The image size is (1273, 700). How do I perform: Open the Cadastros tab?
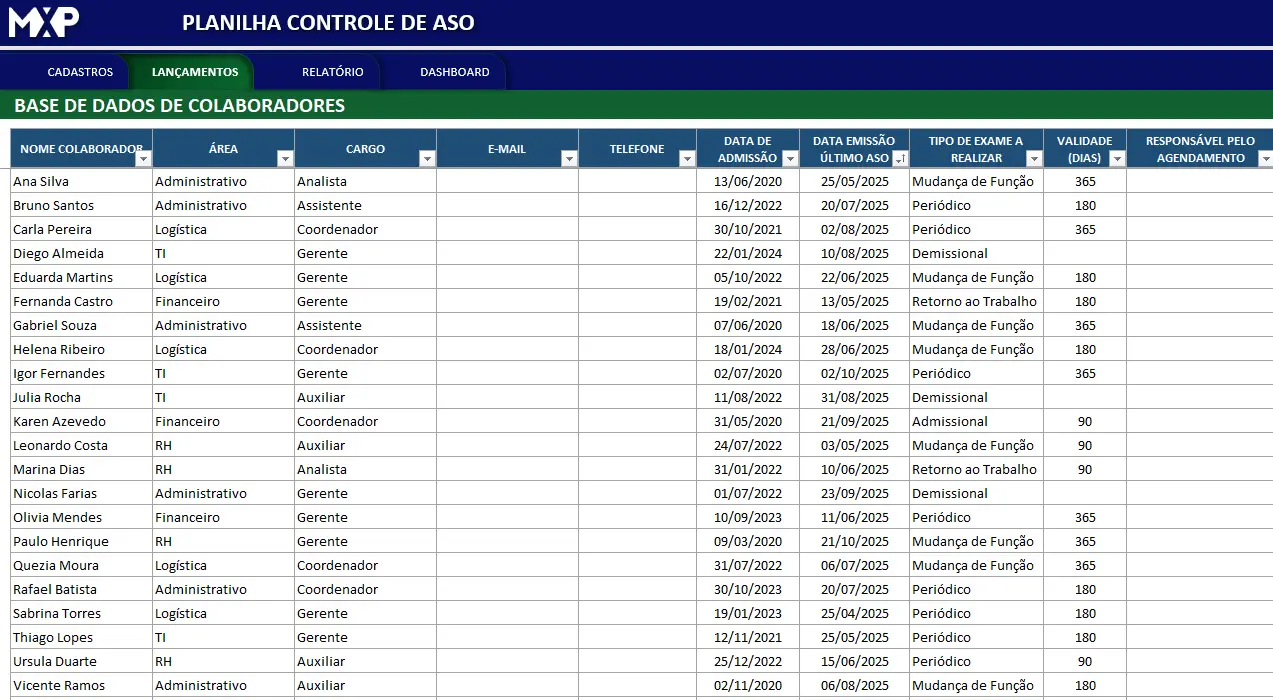[x=80, y=72]
